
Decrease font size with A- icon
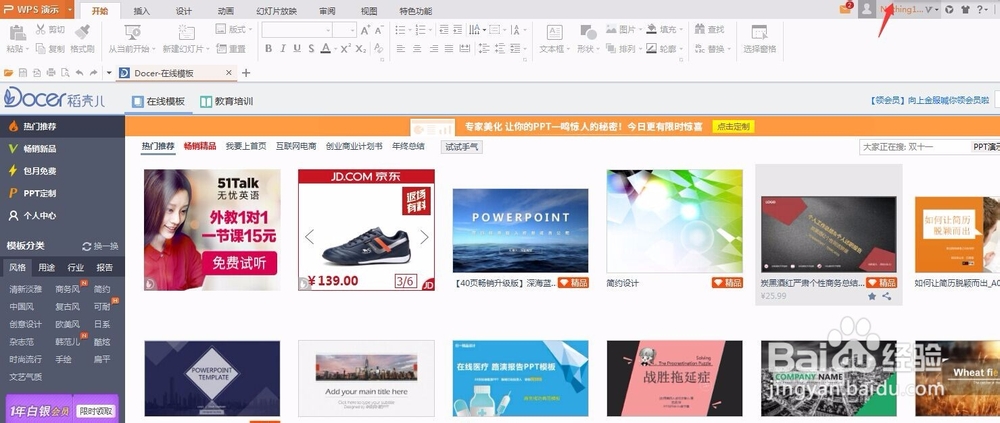[x=379, y=30]
